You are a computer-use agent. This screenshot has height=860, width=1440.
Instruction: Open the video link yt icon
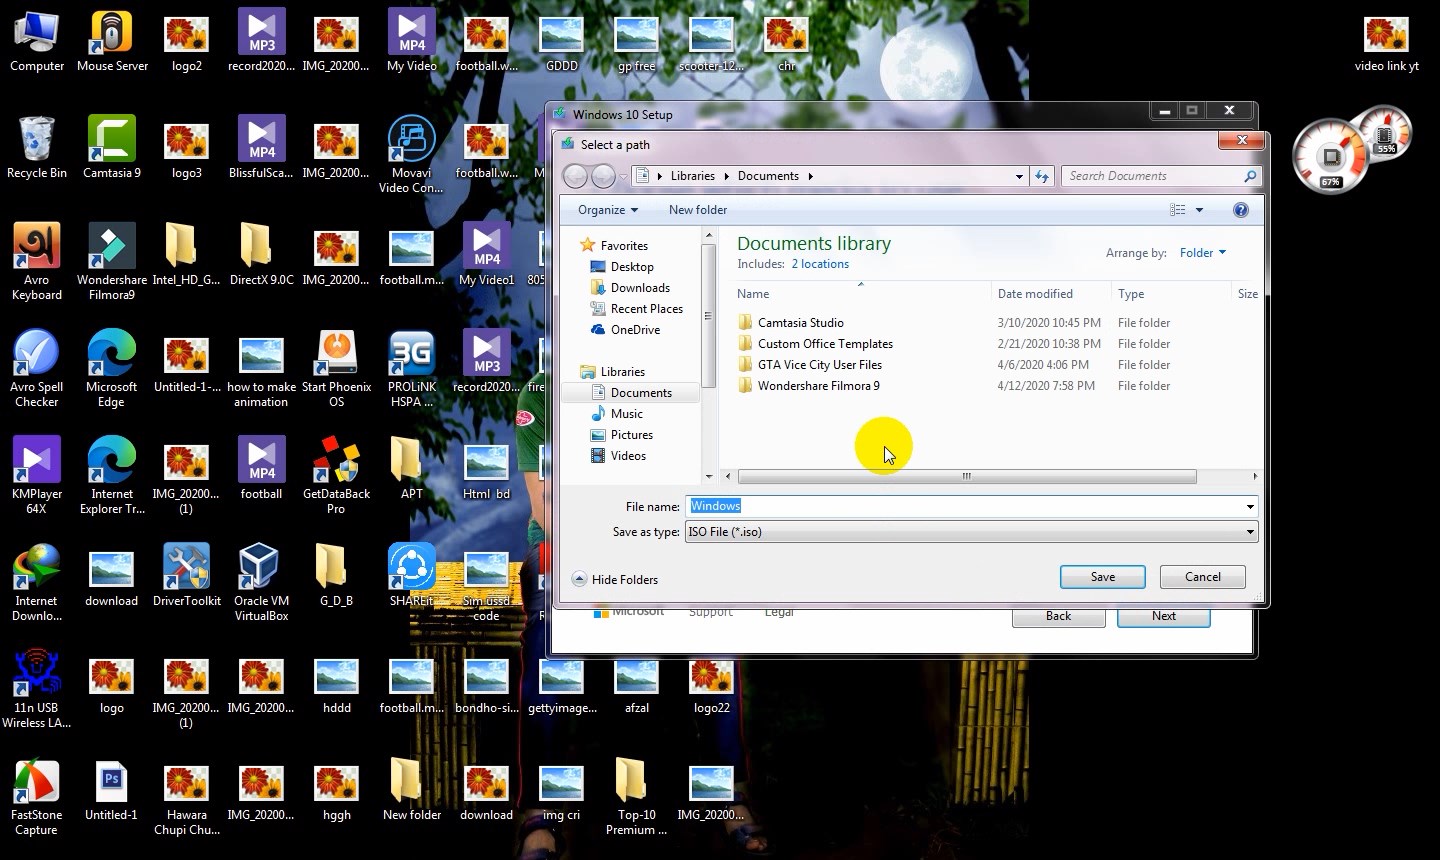[1387, 42]
